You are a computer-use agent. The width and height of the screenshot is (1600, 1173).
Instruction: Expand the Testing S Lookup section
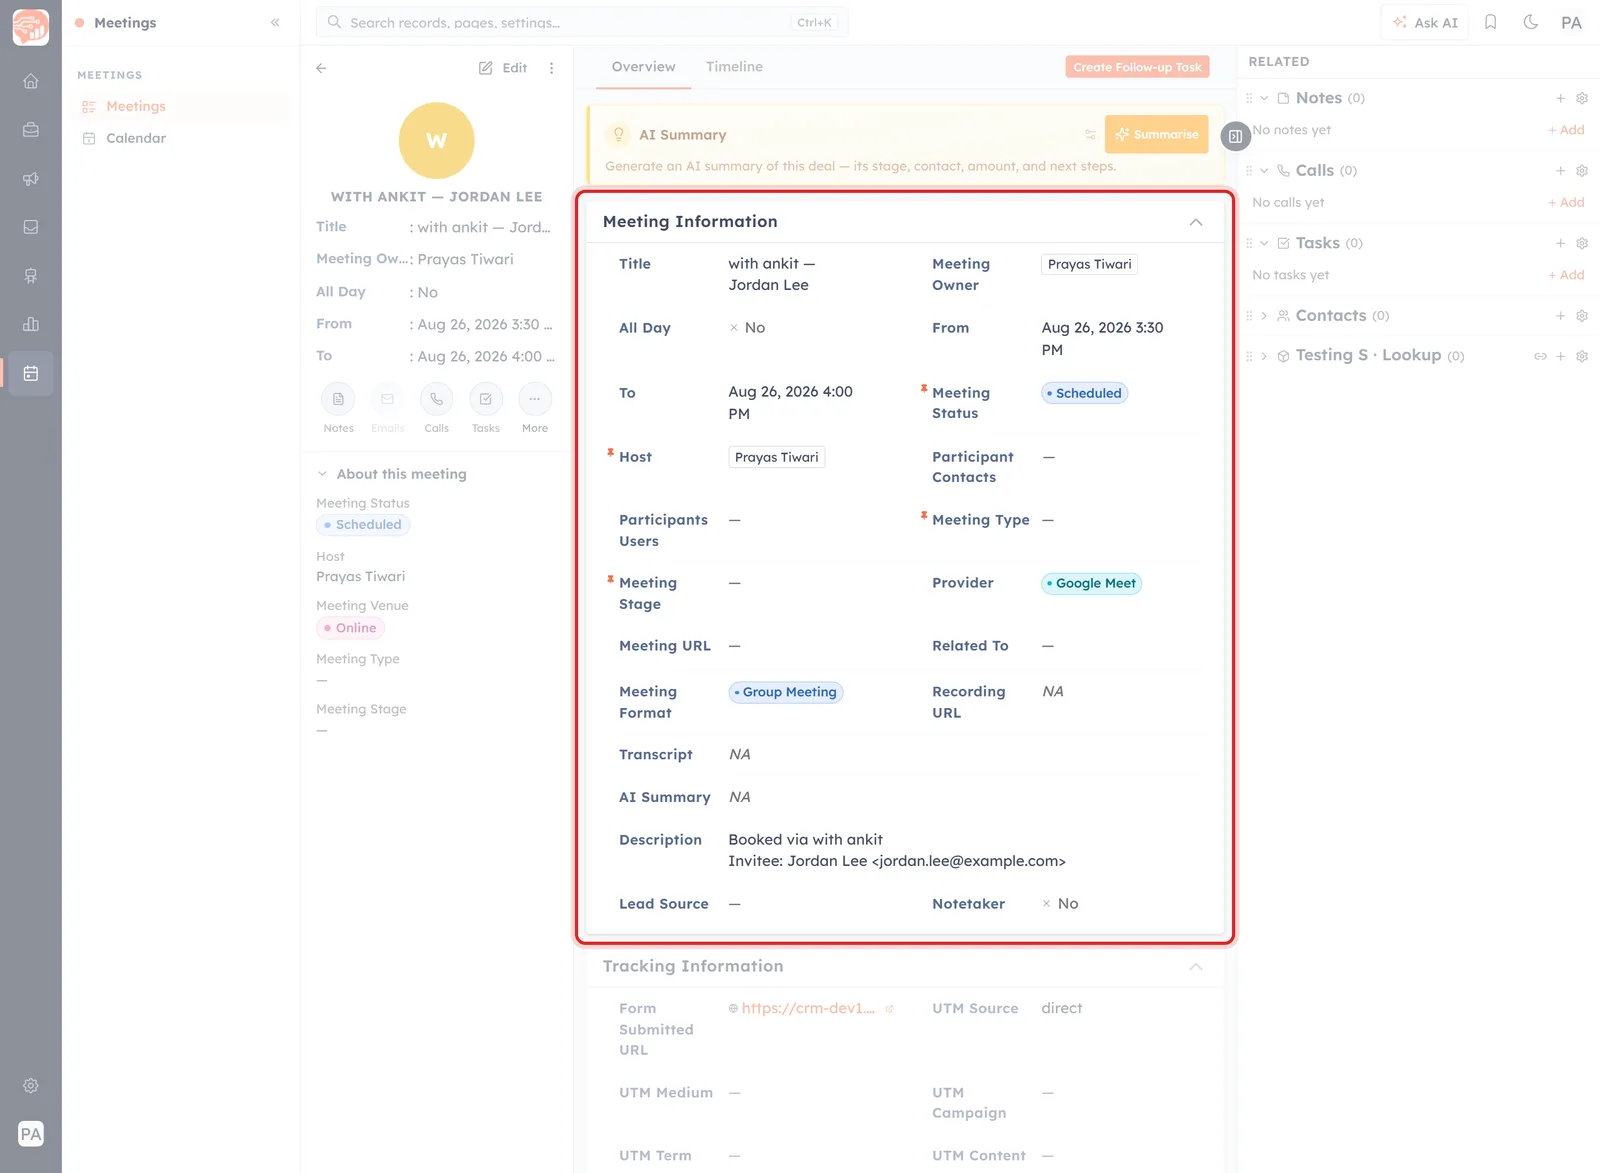[x=1264, y=356]
